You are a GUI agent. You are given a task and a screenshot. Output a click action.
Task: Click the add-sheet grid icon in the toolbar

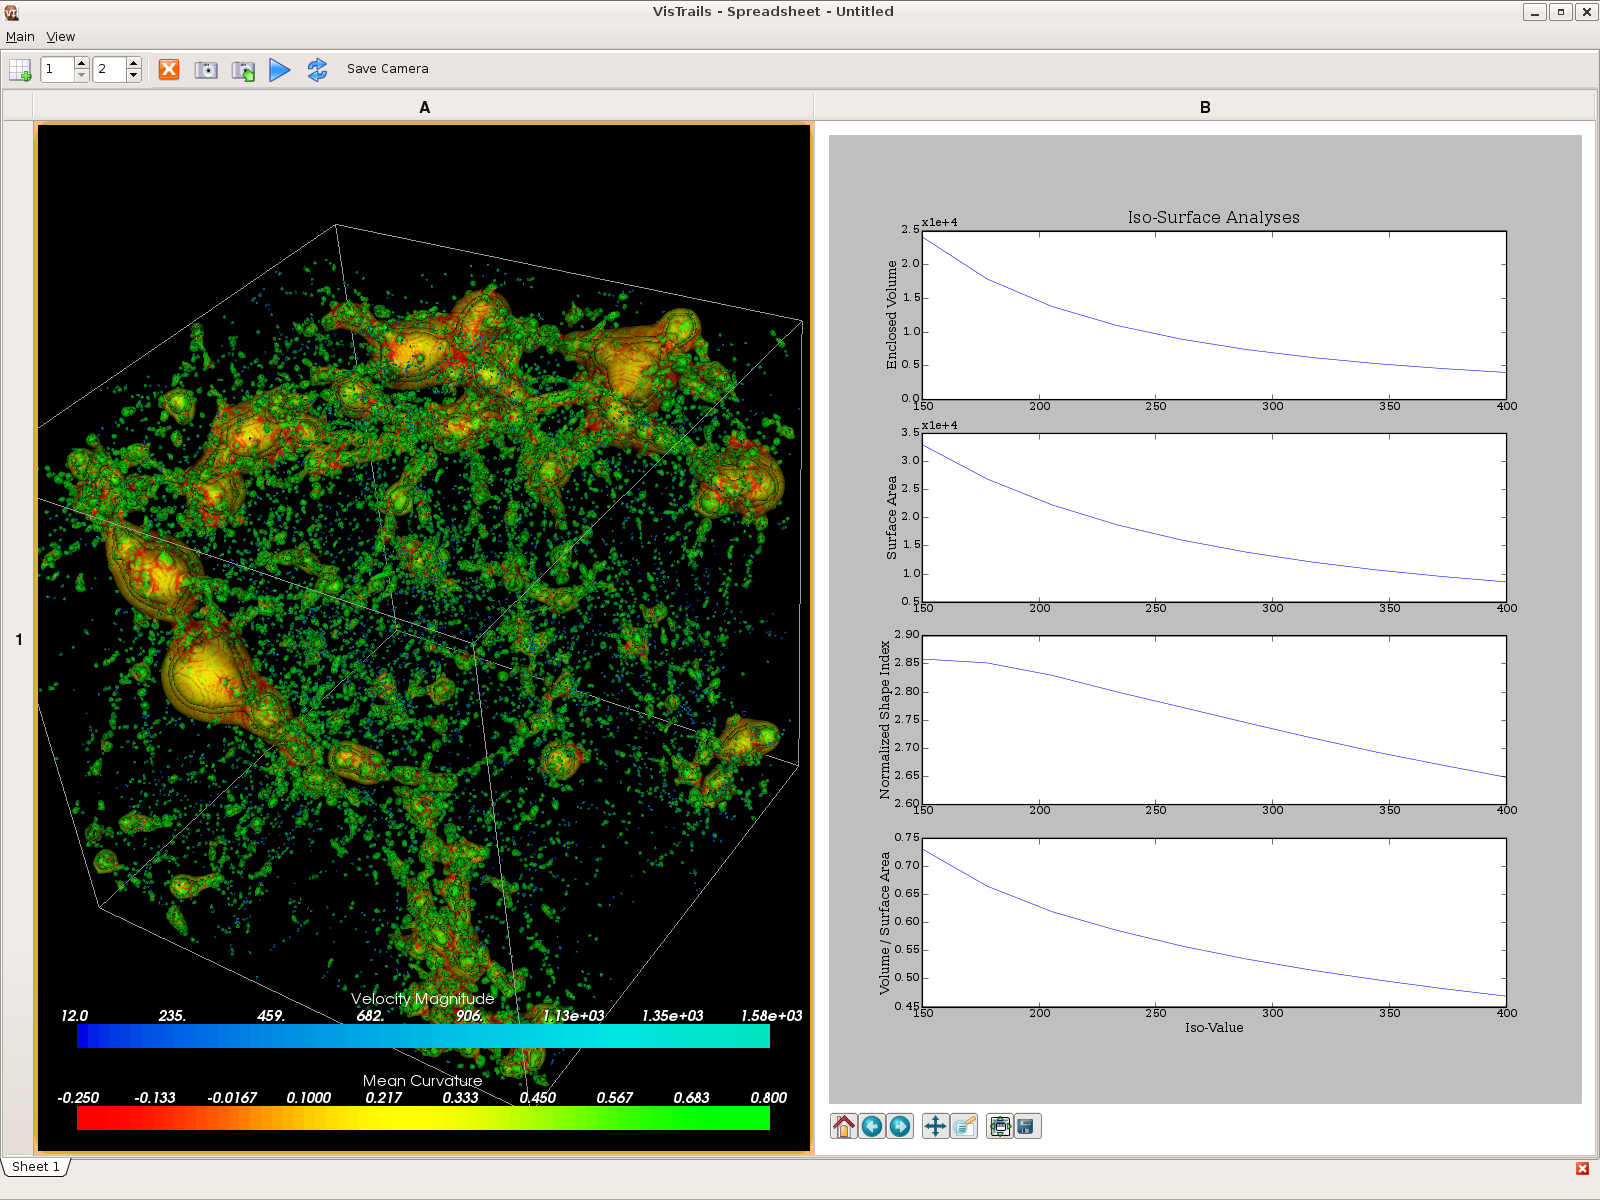(20, 69)
